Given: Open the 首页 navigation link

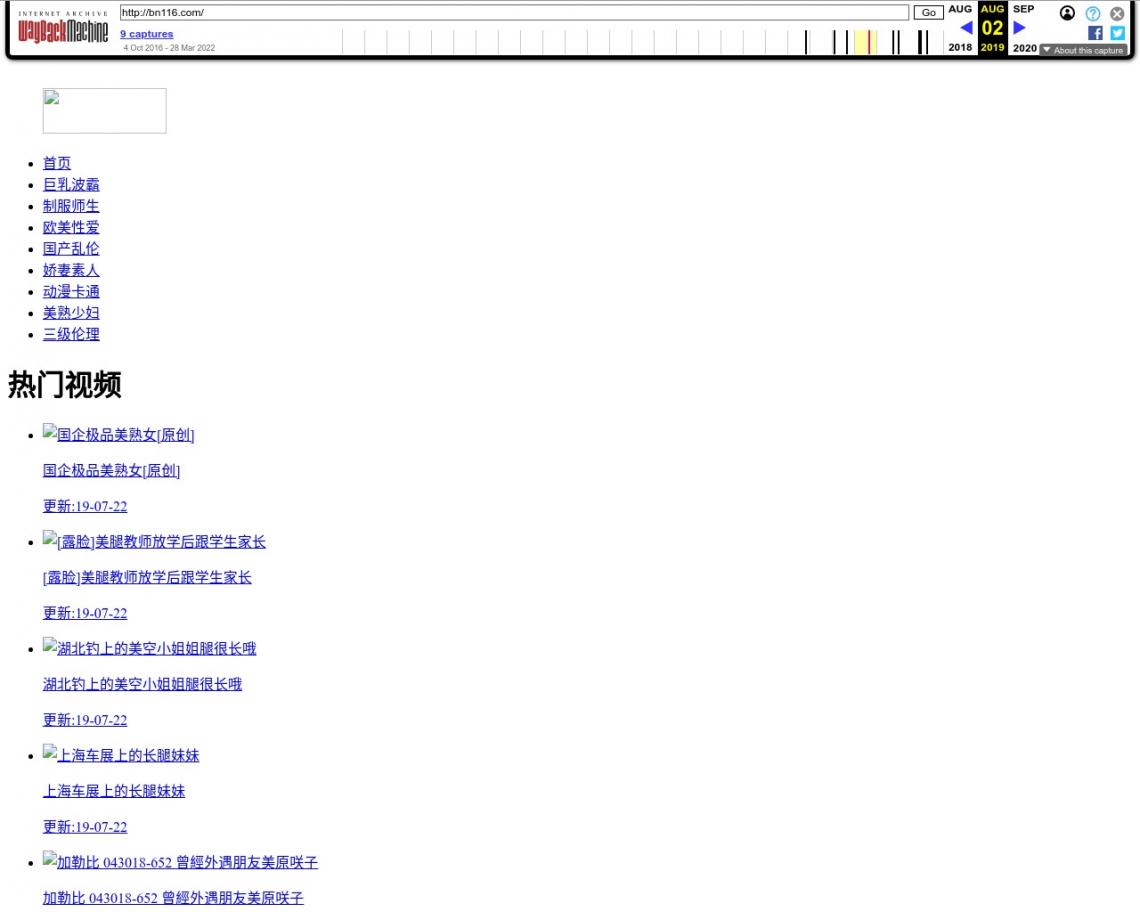Looking at the screenshot, I should click(x=57, y=163).
